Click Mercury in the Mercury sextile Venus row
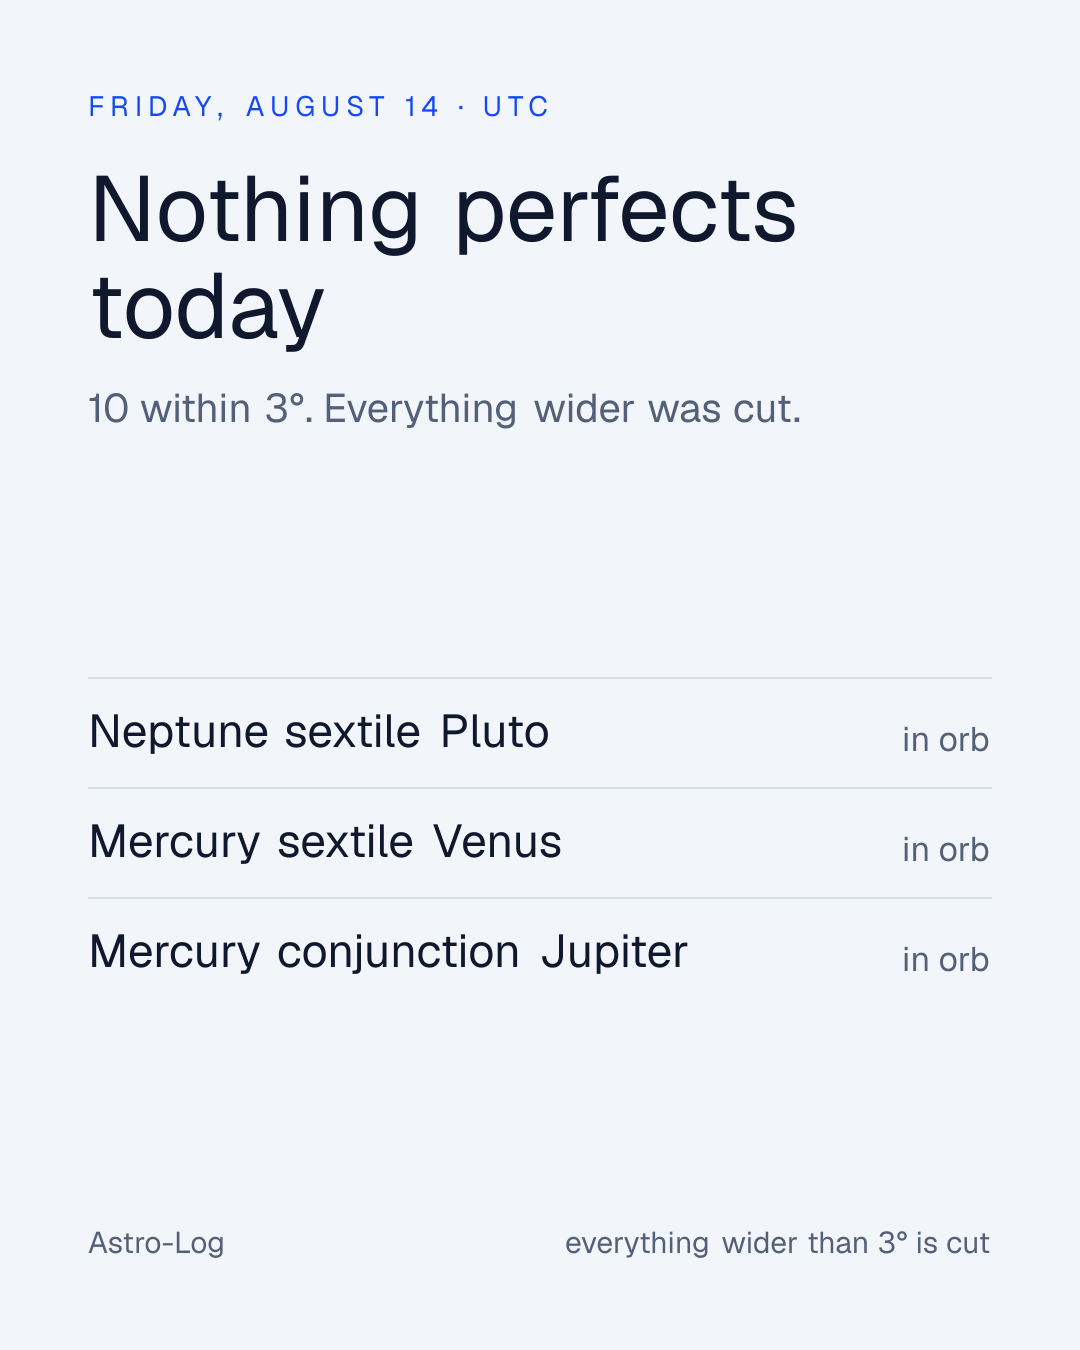 point(175,842)
